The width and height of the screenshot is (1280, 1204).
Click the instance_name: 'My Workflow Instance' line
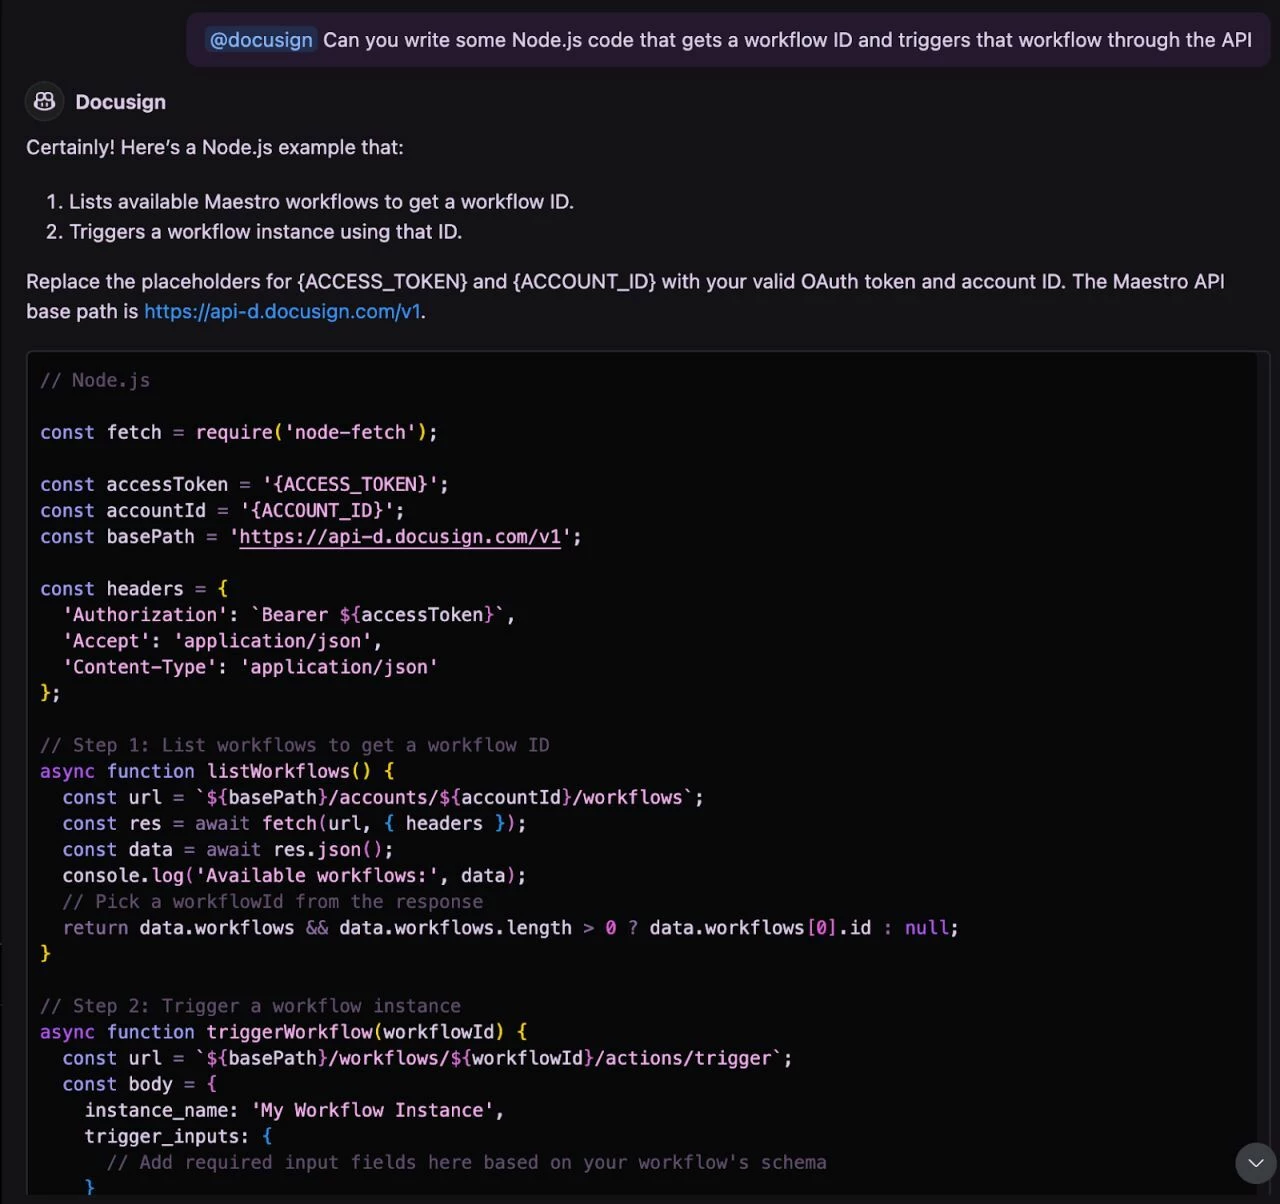pyautogui.click(x=294, y=1110)
